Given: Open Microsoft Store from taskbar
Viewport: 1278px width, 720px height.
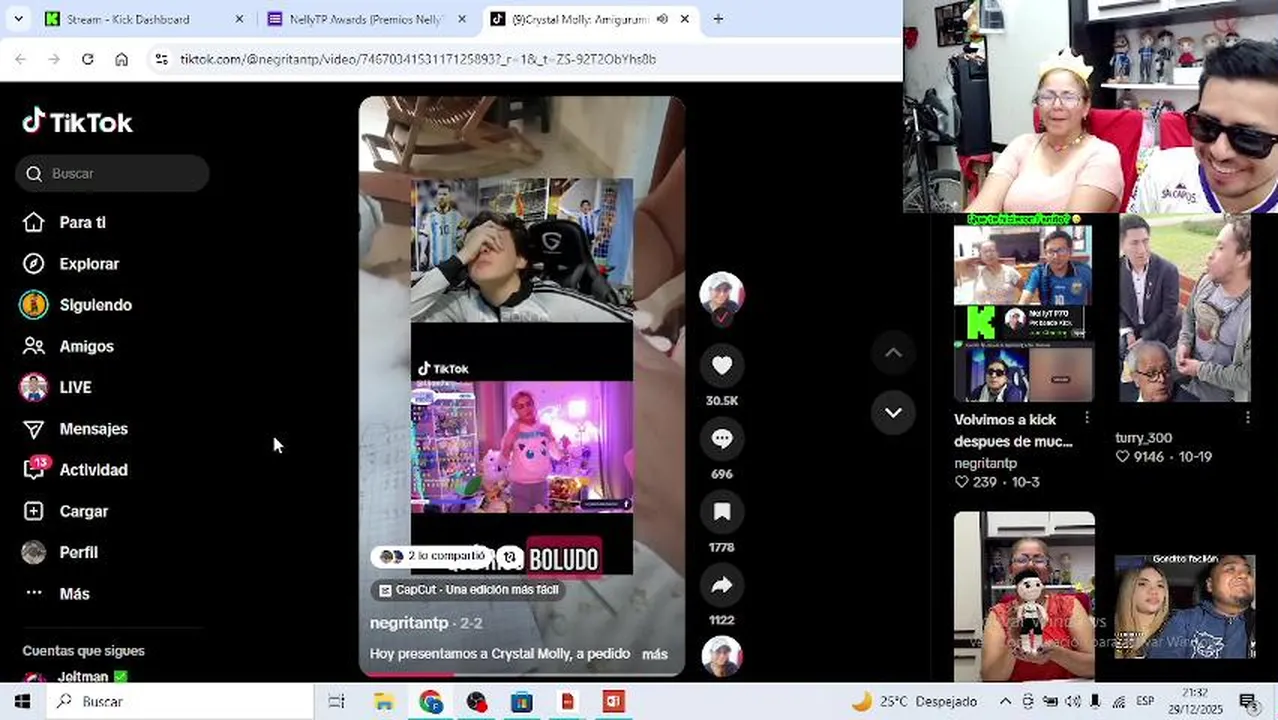Looking at the screenshot, I should point(522,701).
